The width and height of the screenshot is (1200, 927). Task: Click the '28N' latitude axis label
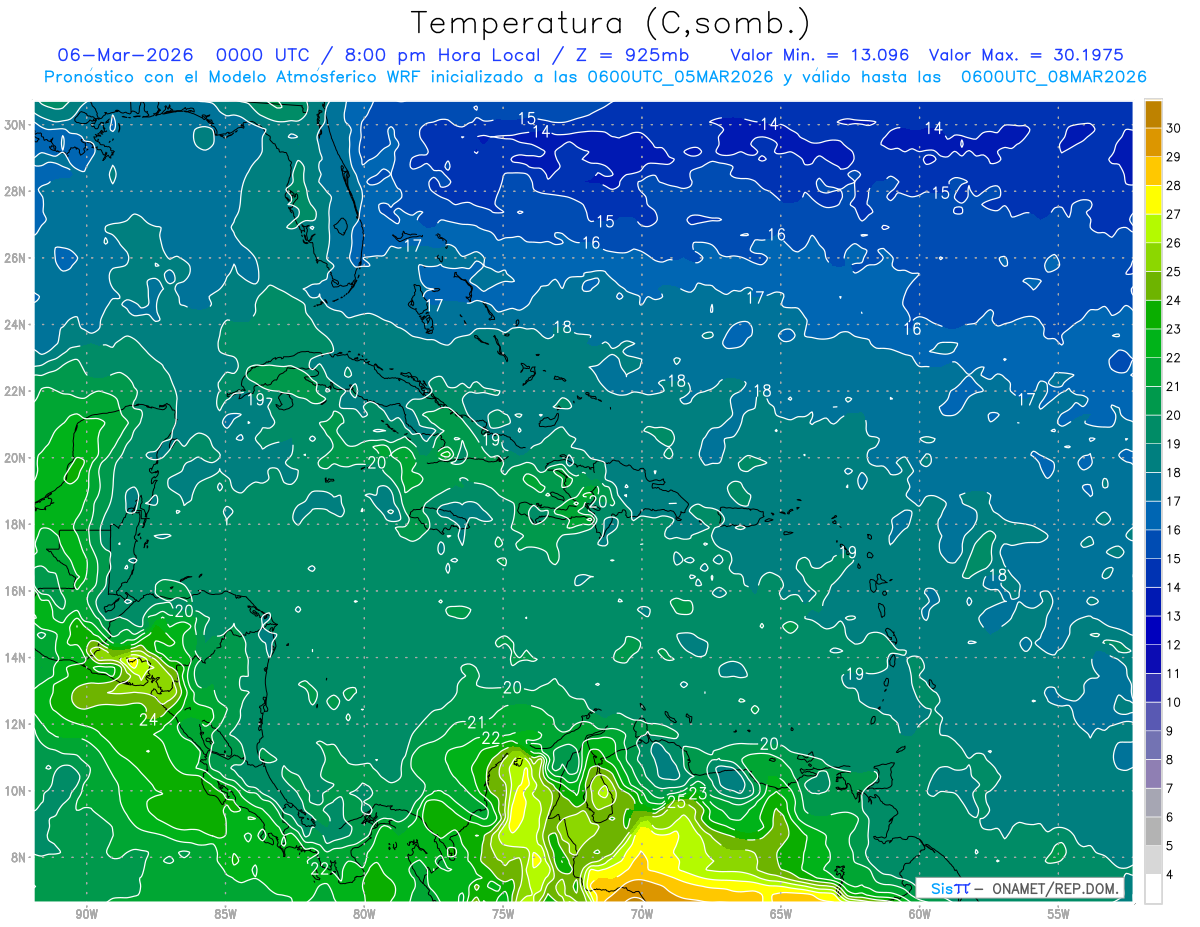(x=15, y=191)
